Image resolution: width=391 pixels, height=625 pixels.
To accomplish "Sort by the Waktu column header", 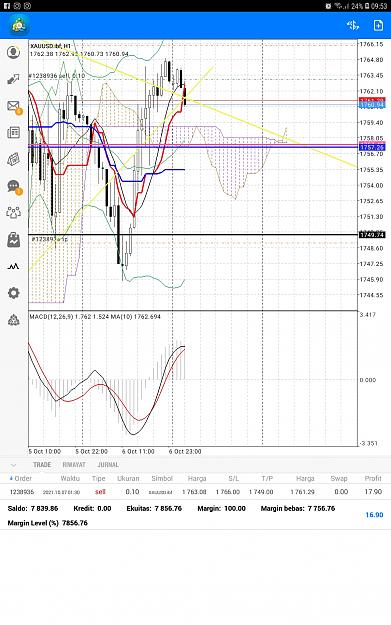I will click(70, 478).
